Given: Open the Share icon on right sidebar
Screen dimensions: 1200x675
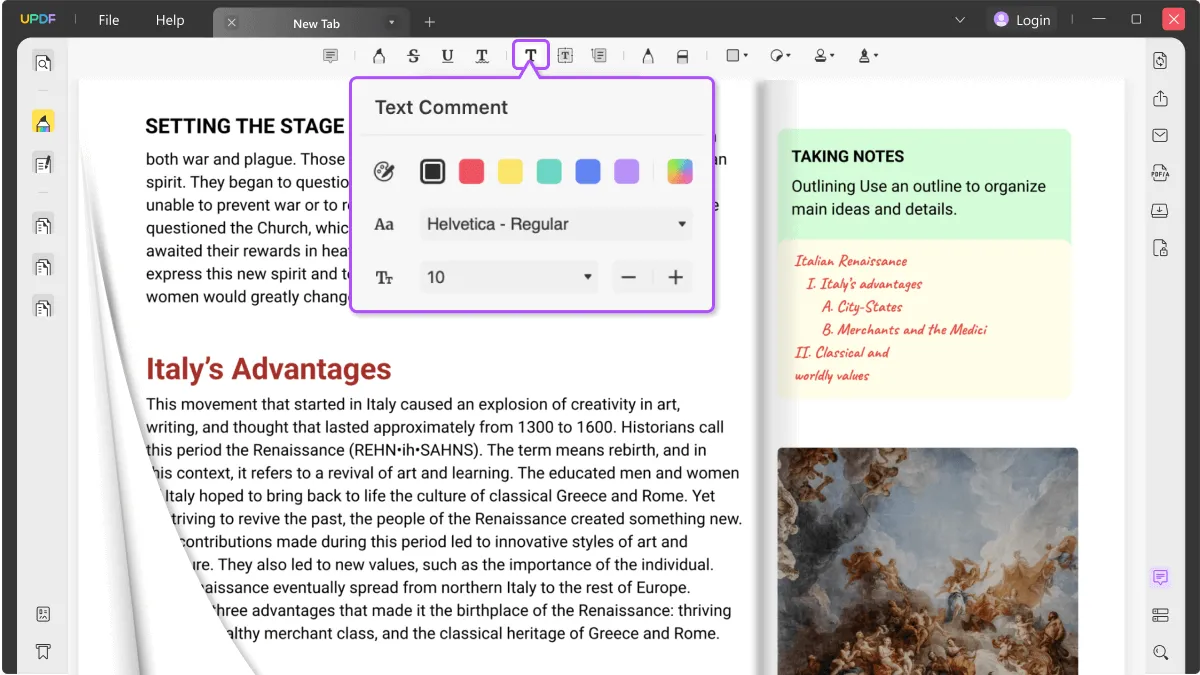Looking at the screenshot, I should point(1160,98).
